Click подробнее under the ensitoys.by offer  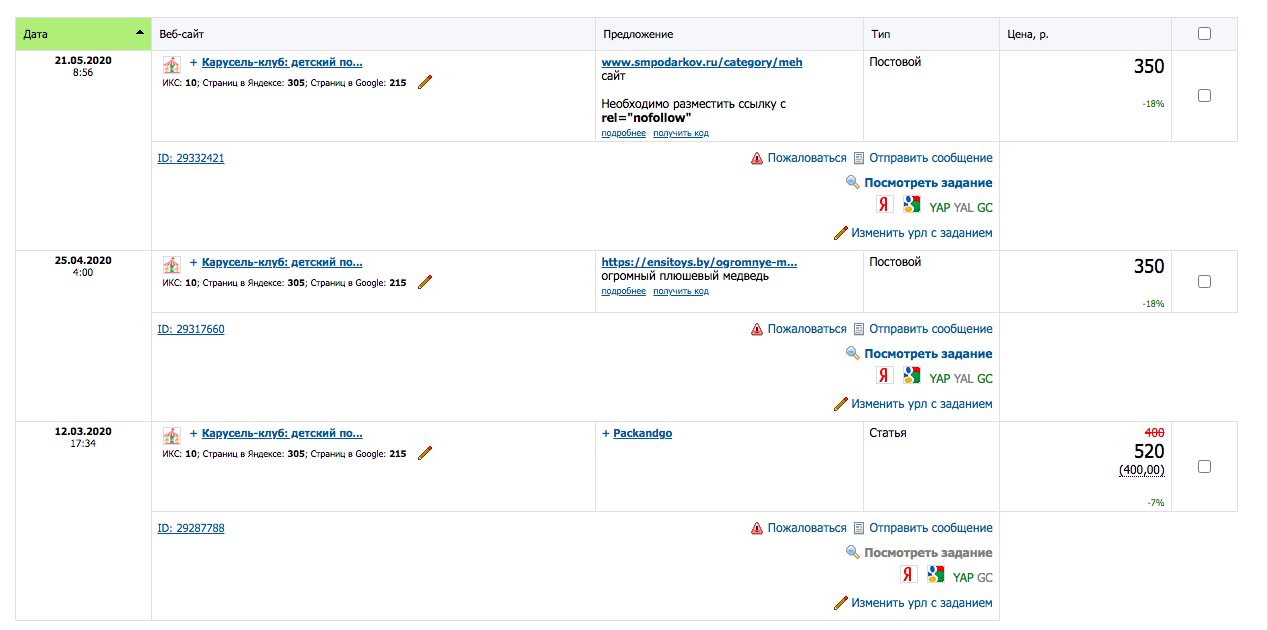(623, 291)
